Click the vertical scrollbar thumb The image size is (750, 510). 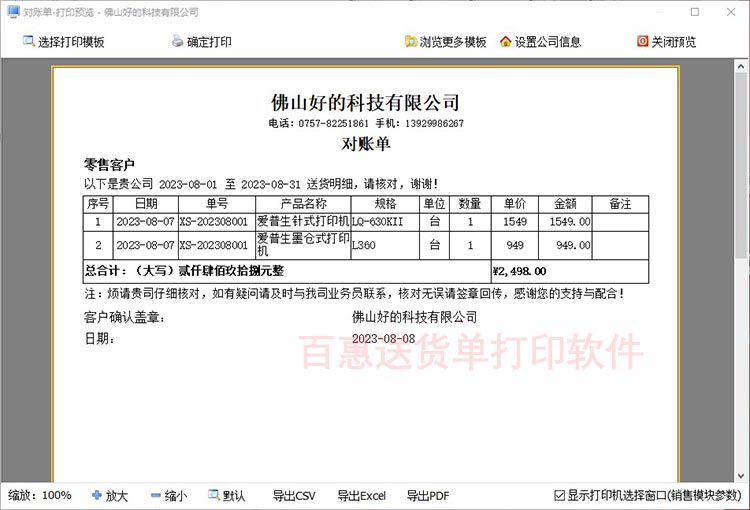741,166
